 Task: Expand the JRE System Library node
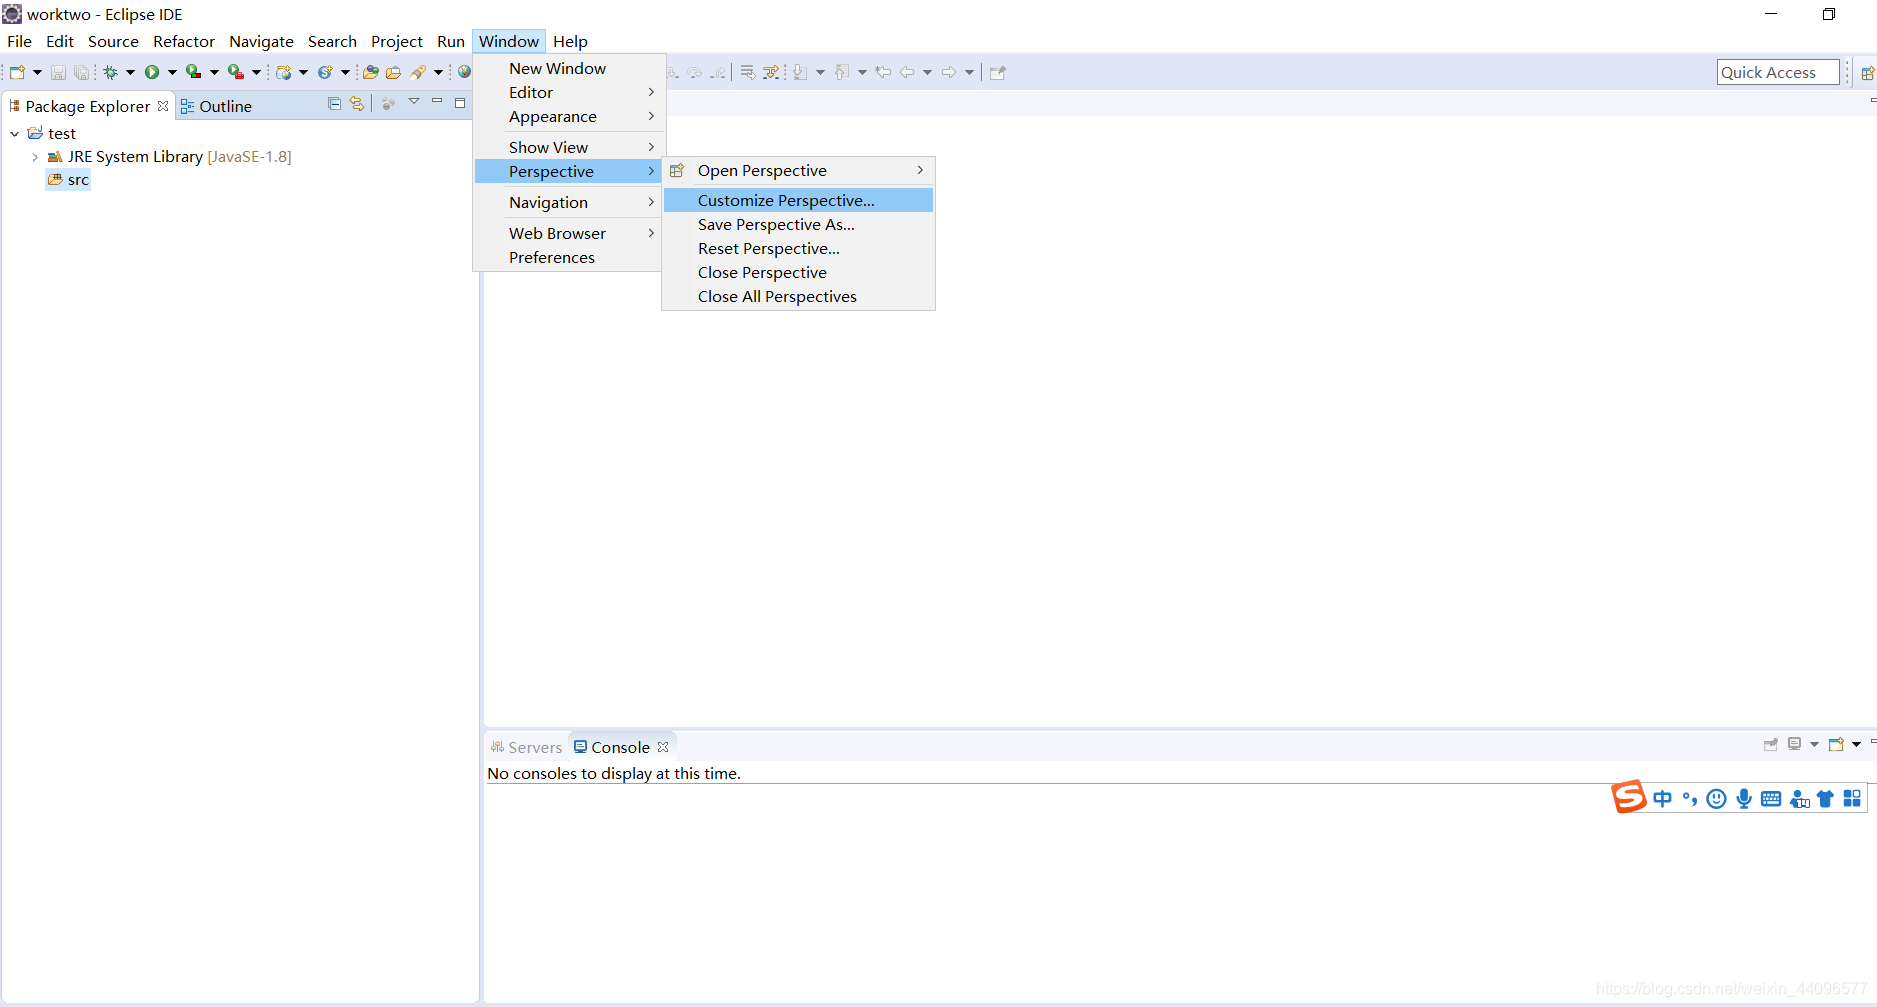(x=35, y=157)
